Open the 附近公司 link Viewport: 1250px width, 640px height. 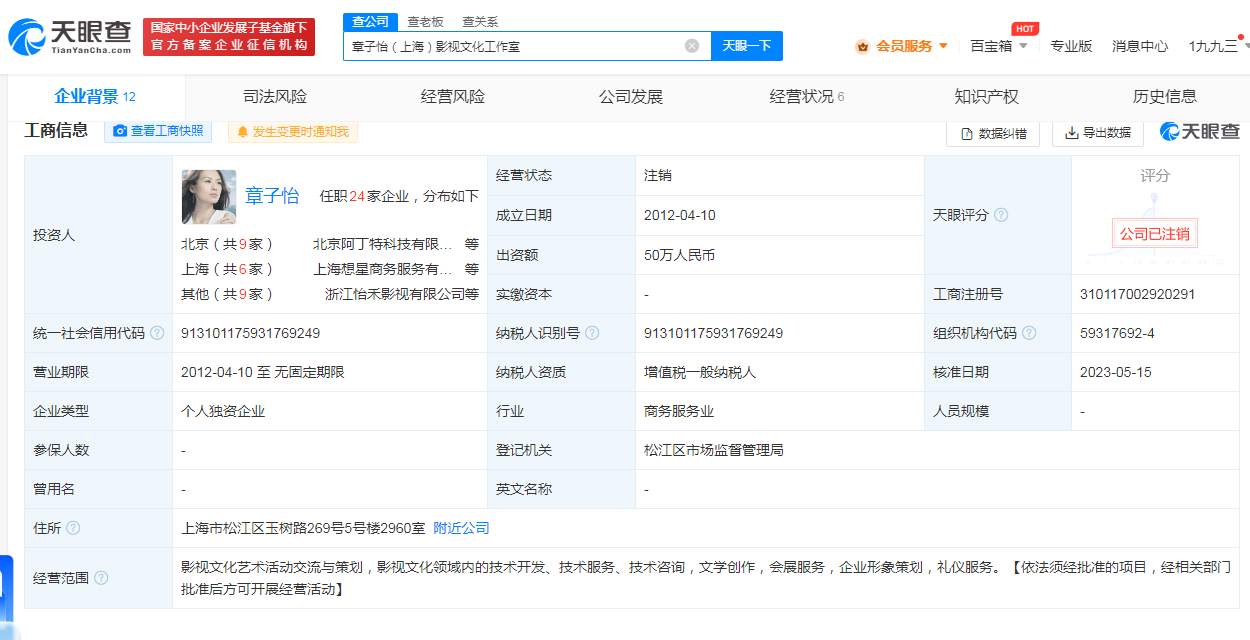(461, 528)
